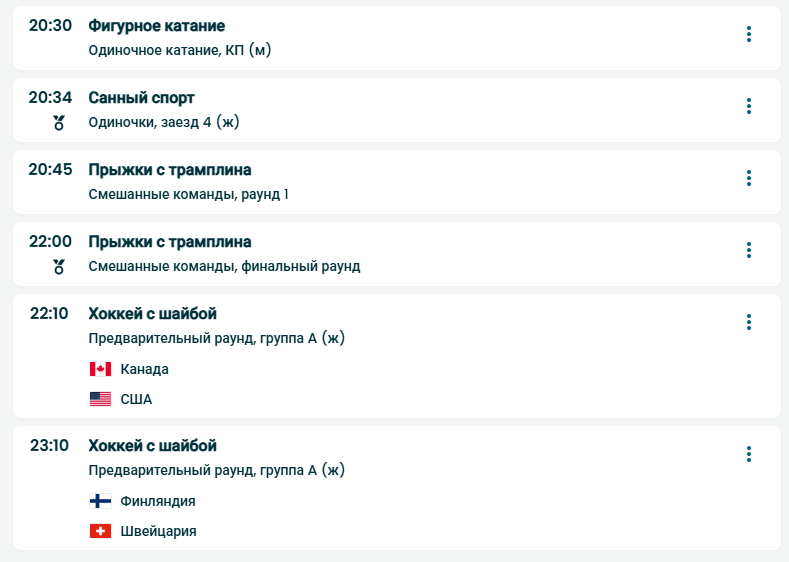The height and width of the screenshot is (562, 789).
Task: Open options menu for 20:34 Санный спорт
Action: pyautogui.click(x=748, y=107)
